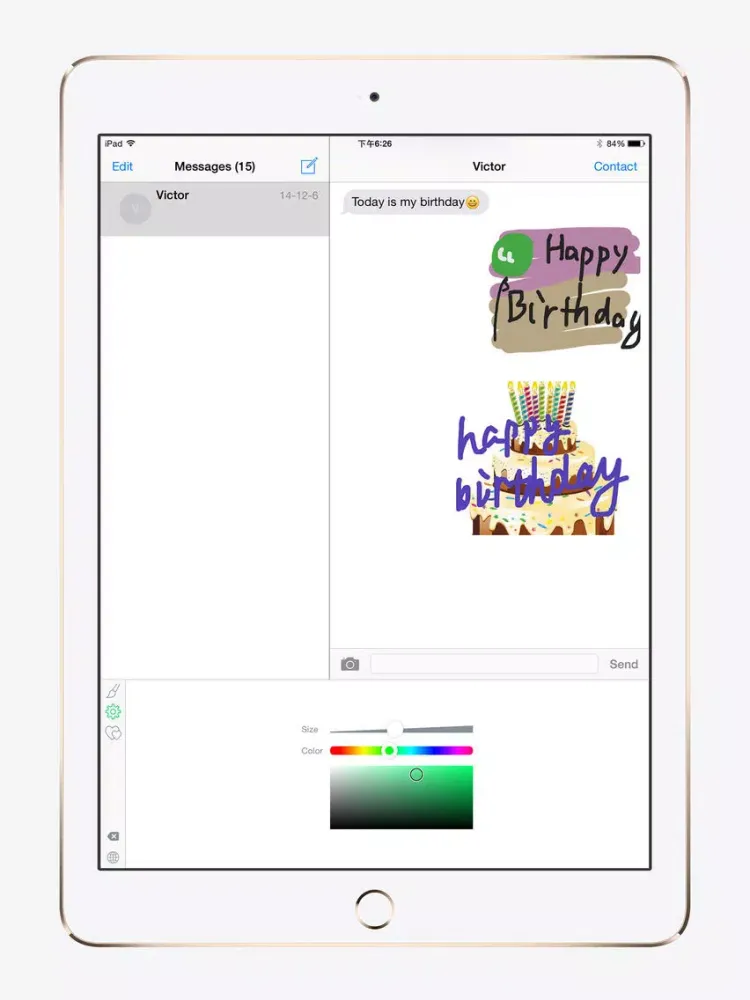Switch keyboard with the globe icon
The height and width of the screenshot is (1000, 750).
113,857
